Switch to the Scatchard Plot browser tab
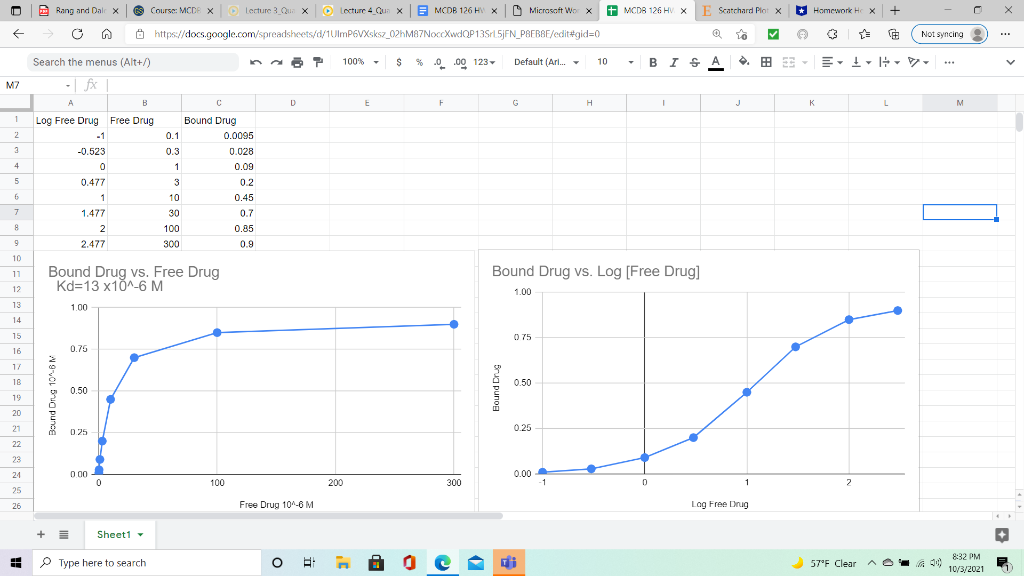The height and width of the screenshot is (576, 1024). coord(742,10)
